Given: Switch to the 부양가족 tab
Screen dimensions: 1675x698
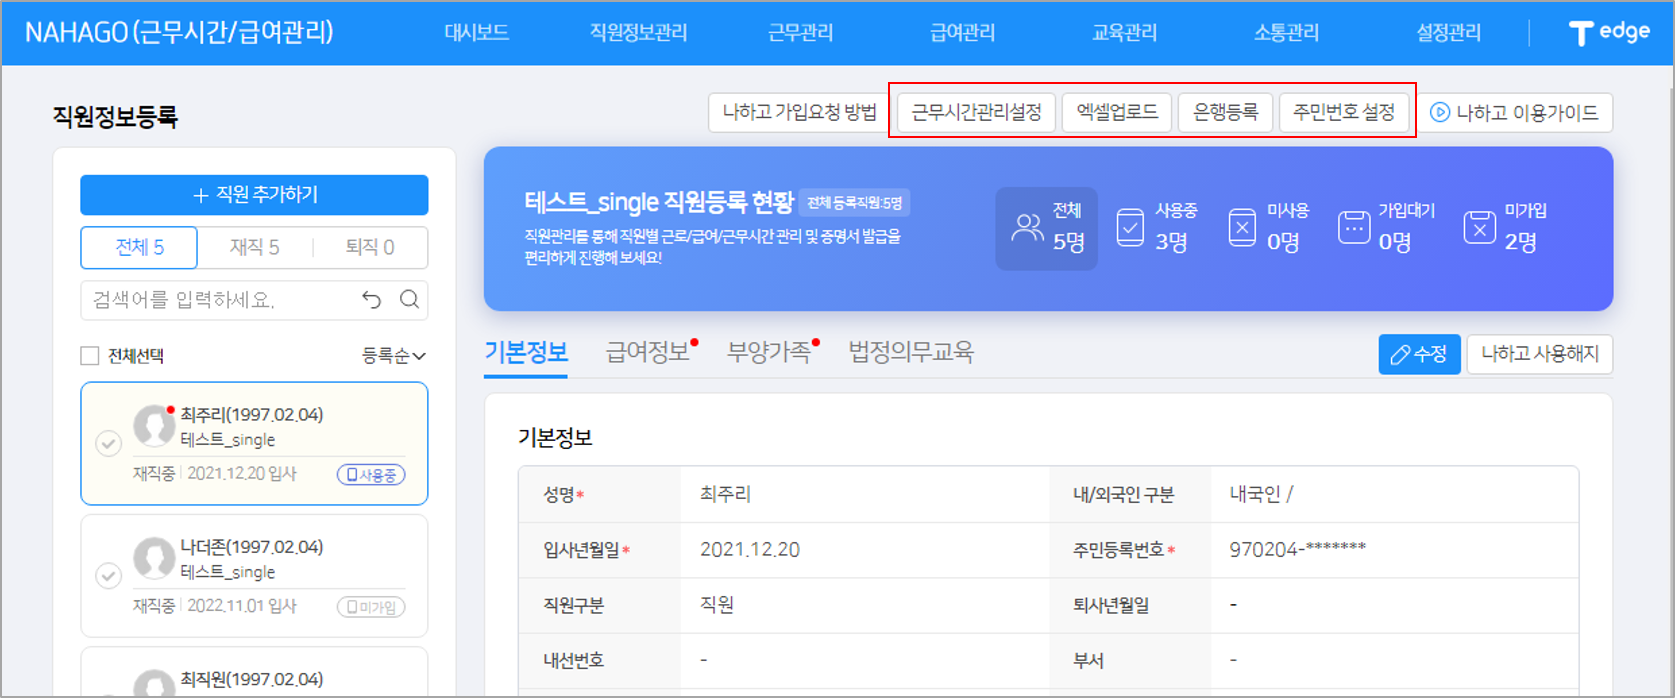Looking at the screenshot, I should (769, 352).
